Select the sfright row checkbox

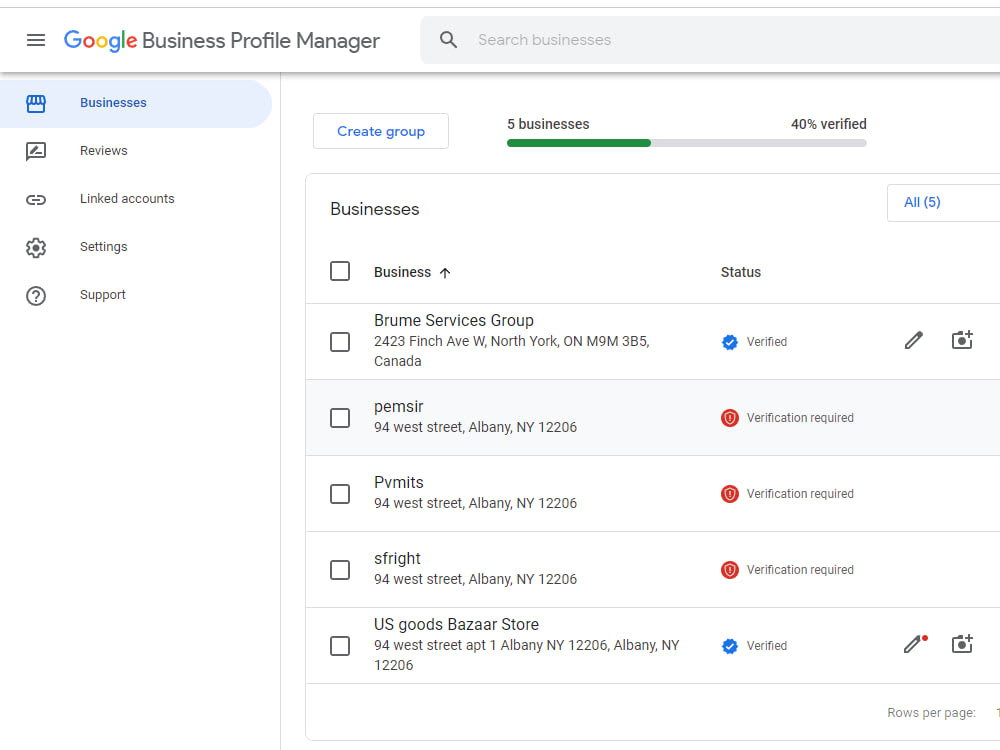tap(340, 570)
